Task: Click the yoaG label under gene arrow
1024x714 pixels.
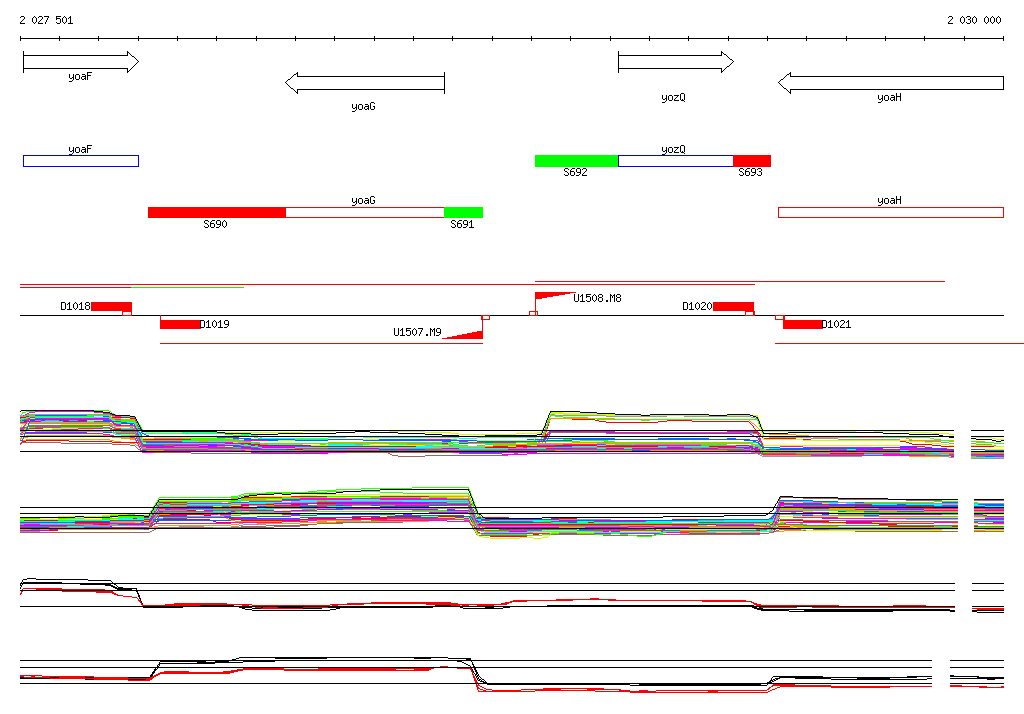Action: [363, 106]
